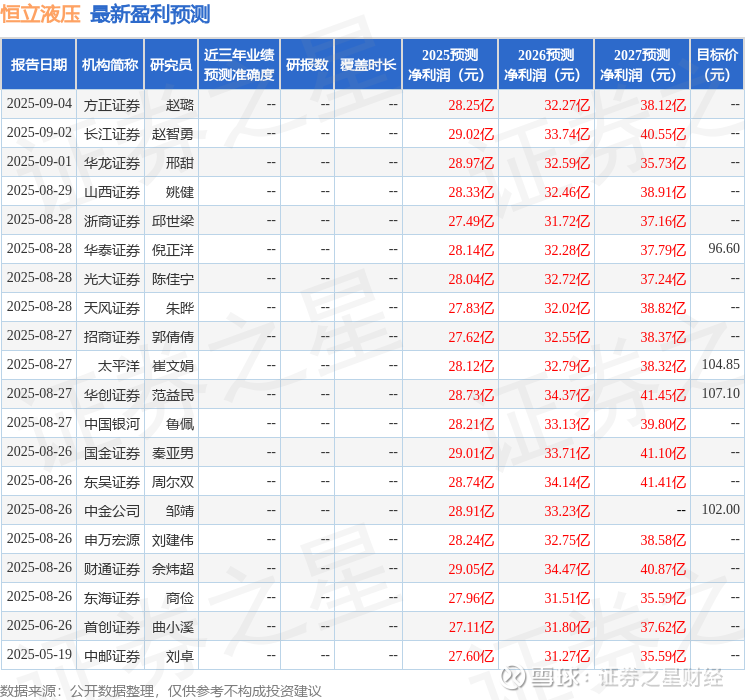Click analyst name 郭倩倩
The image size is (745, 700).
coord(172,337)
